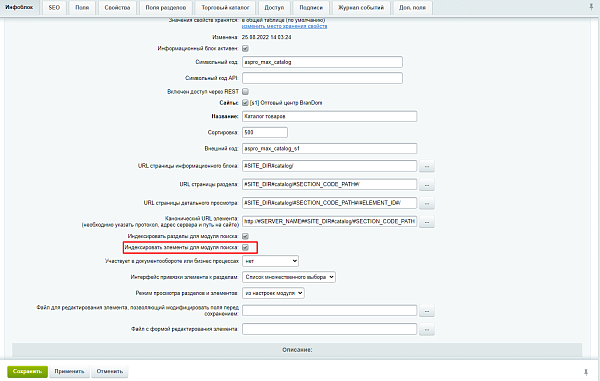600x381 pixels.
Task: Open документооборот или бизнес процессах dropdown
Action: coord(271,261)
